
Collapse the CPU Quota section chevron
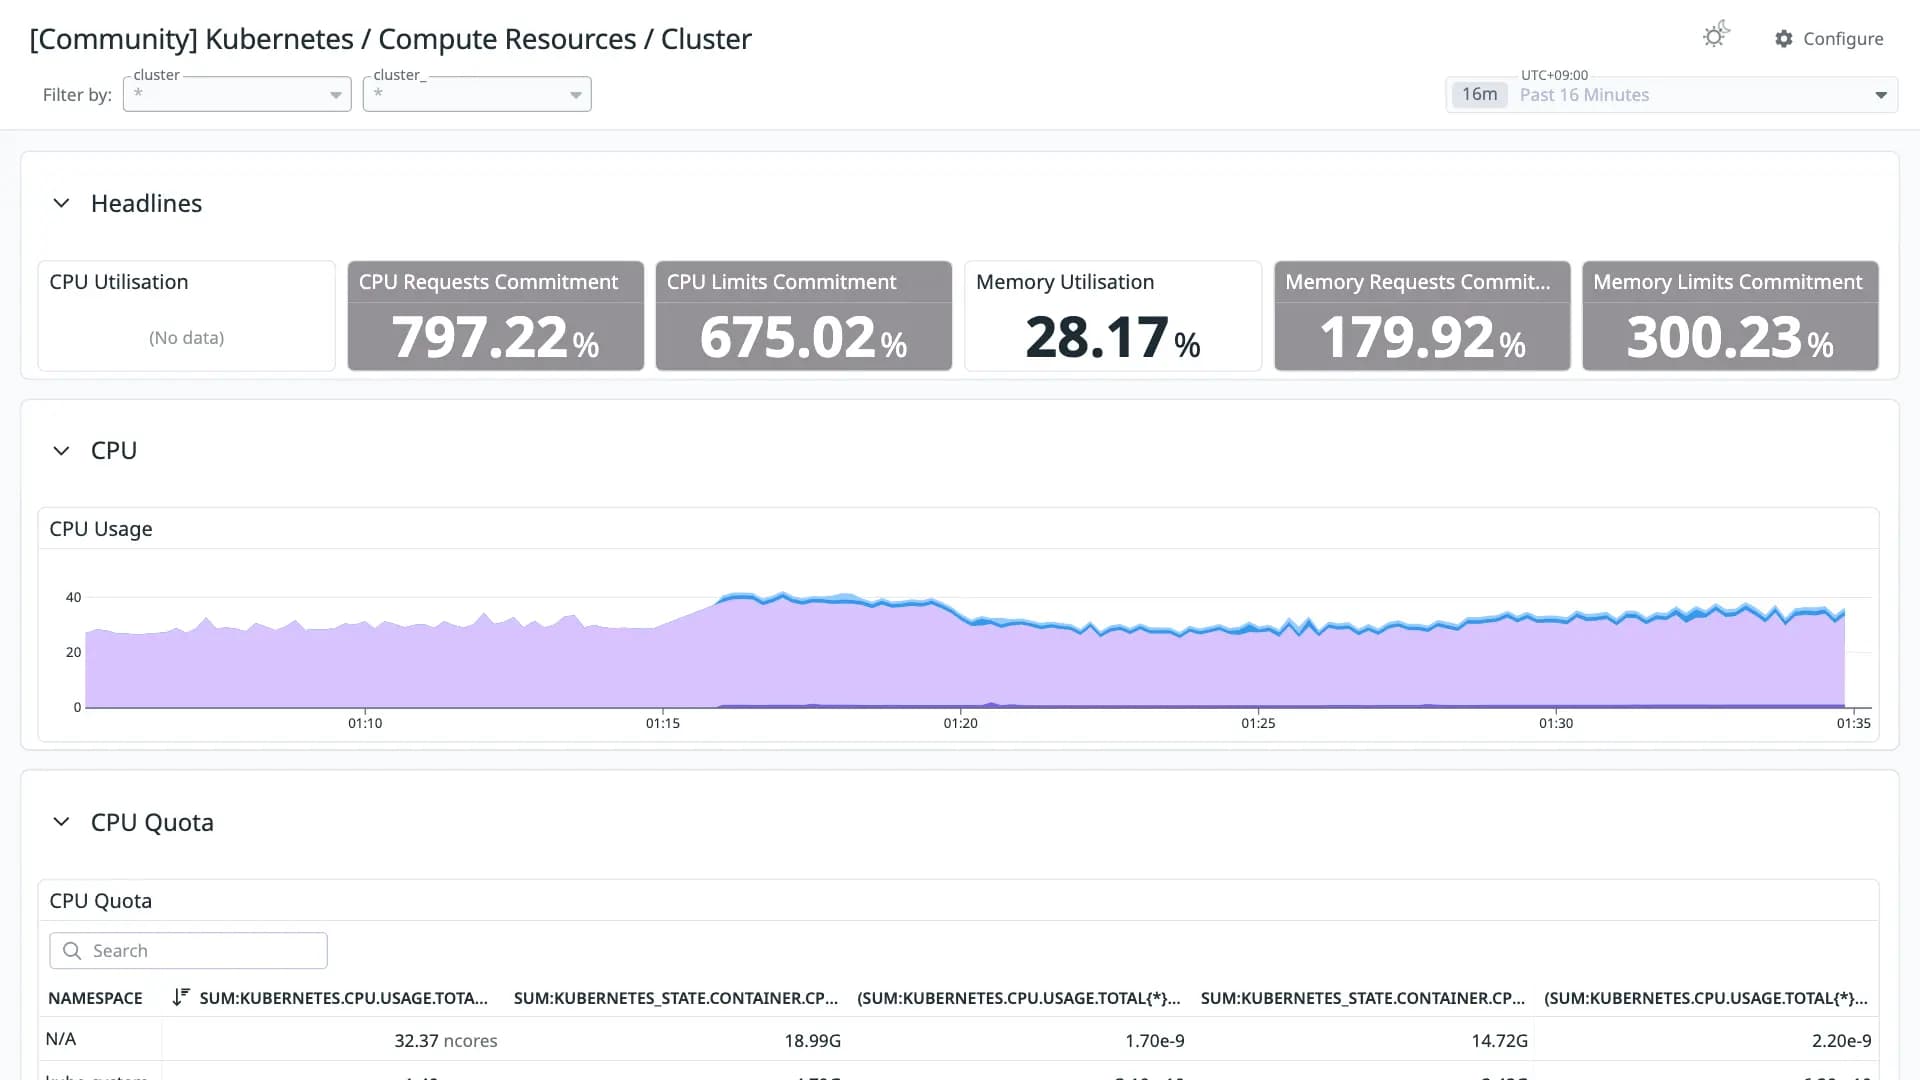point(61,822)
